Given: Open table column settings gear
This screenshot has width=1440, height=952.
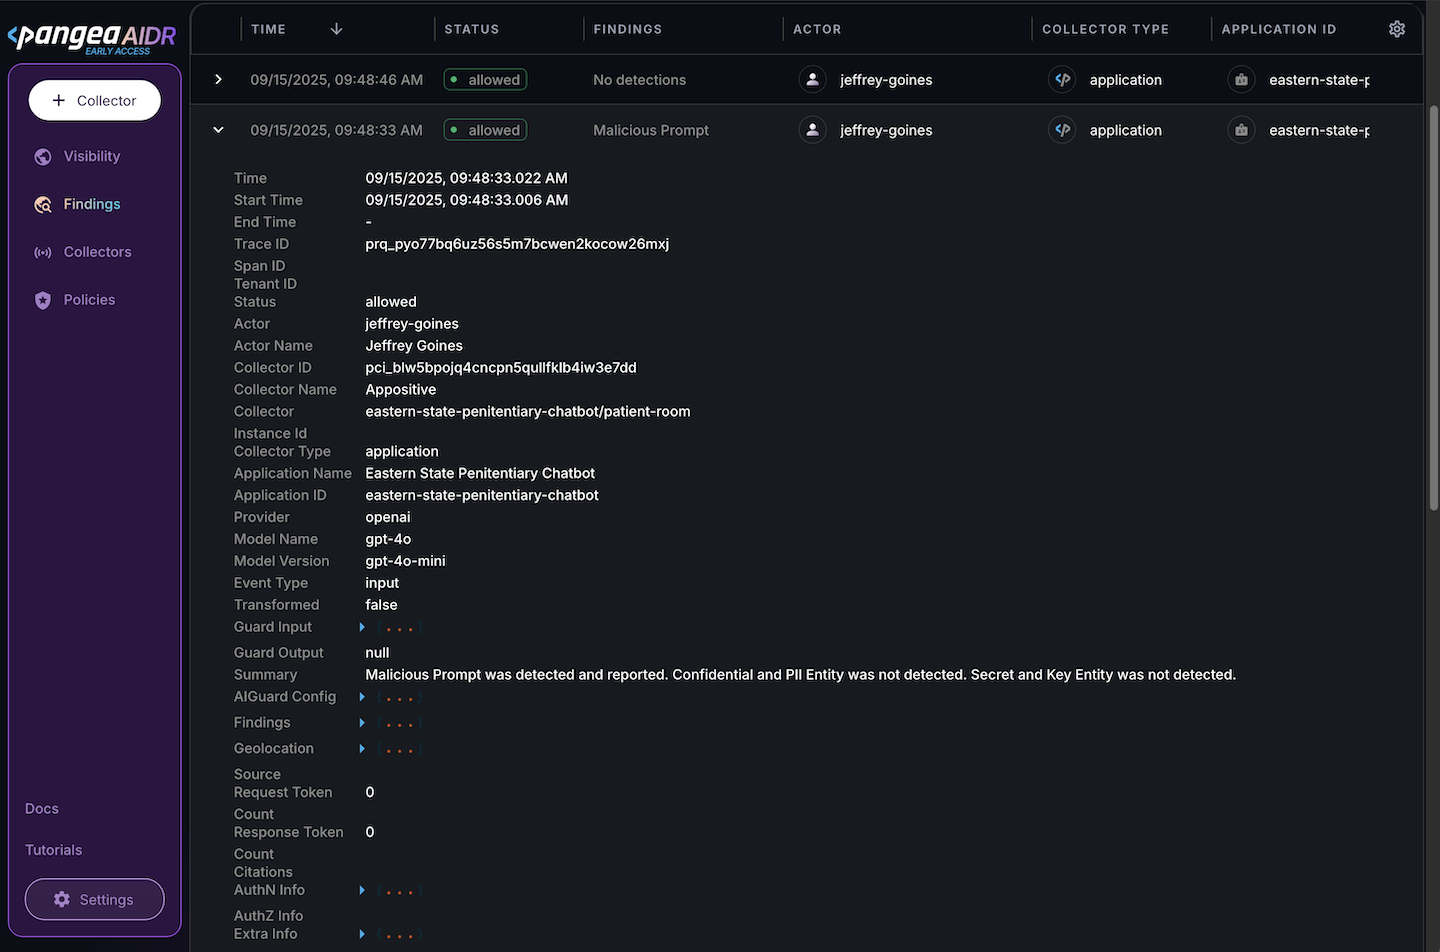Looking at the screenshot, I should pyautogui.click(x=1397, y=29).
